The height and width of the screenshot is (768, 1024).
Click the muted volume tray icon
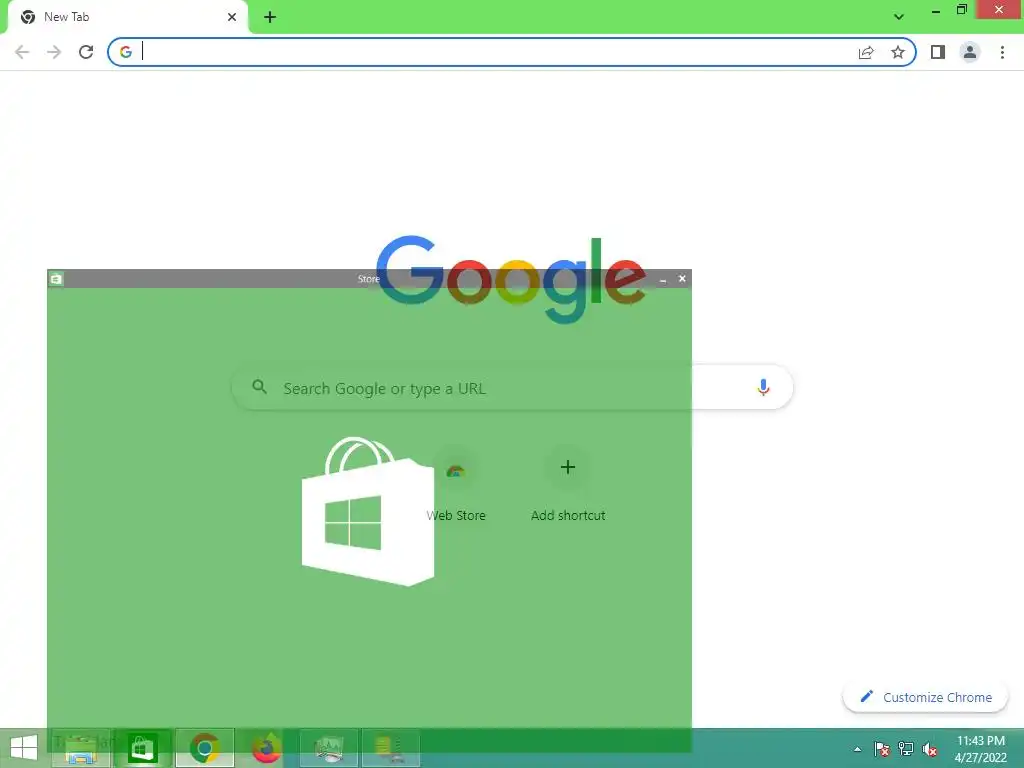tap(929, 749)
